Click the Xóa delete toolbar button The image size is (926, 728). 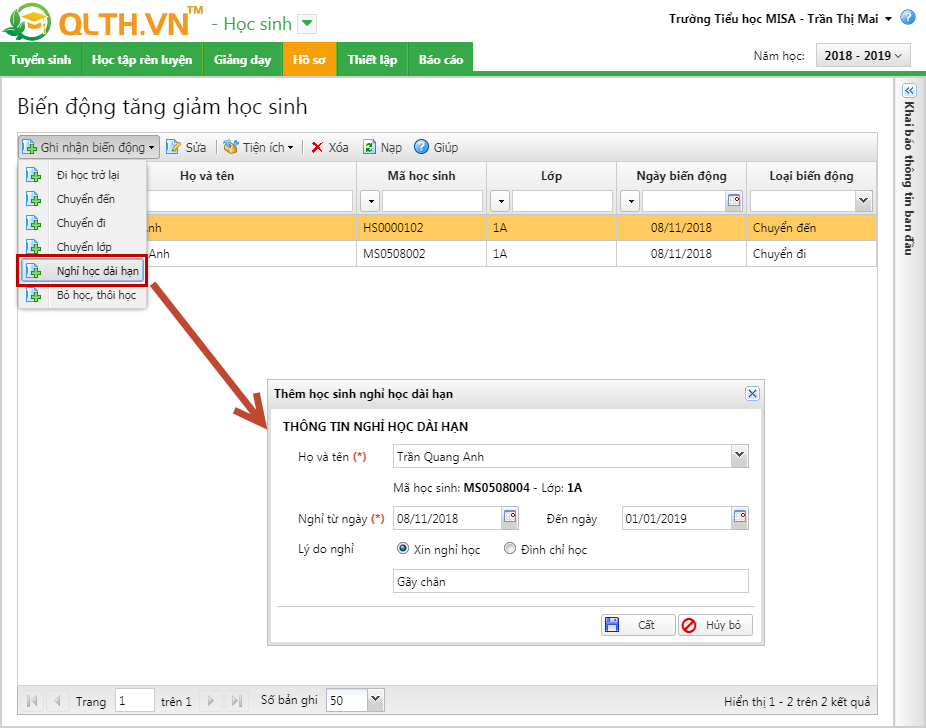(x=330, y=147)
